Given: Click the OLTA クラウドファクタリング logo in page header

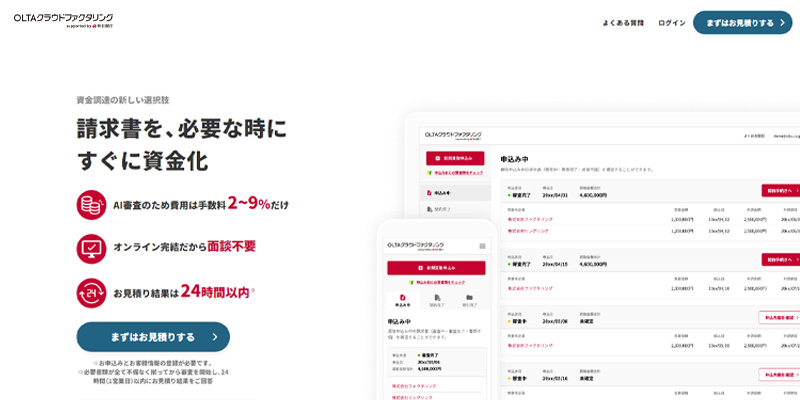Looking at the screenshot, I should tap(63, 20).
